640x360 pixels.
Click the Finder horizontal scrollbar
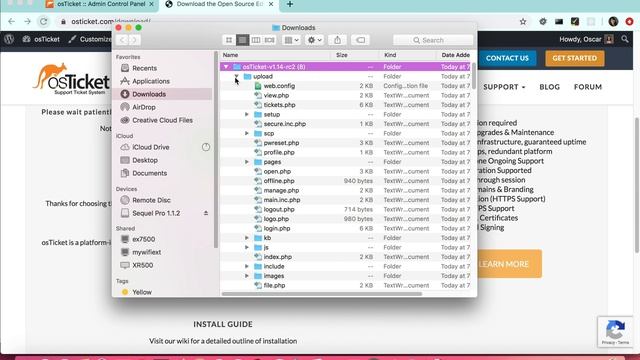point(322,294)
